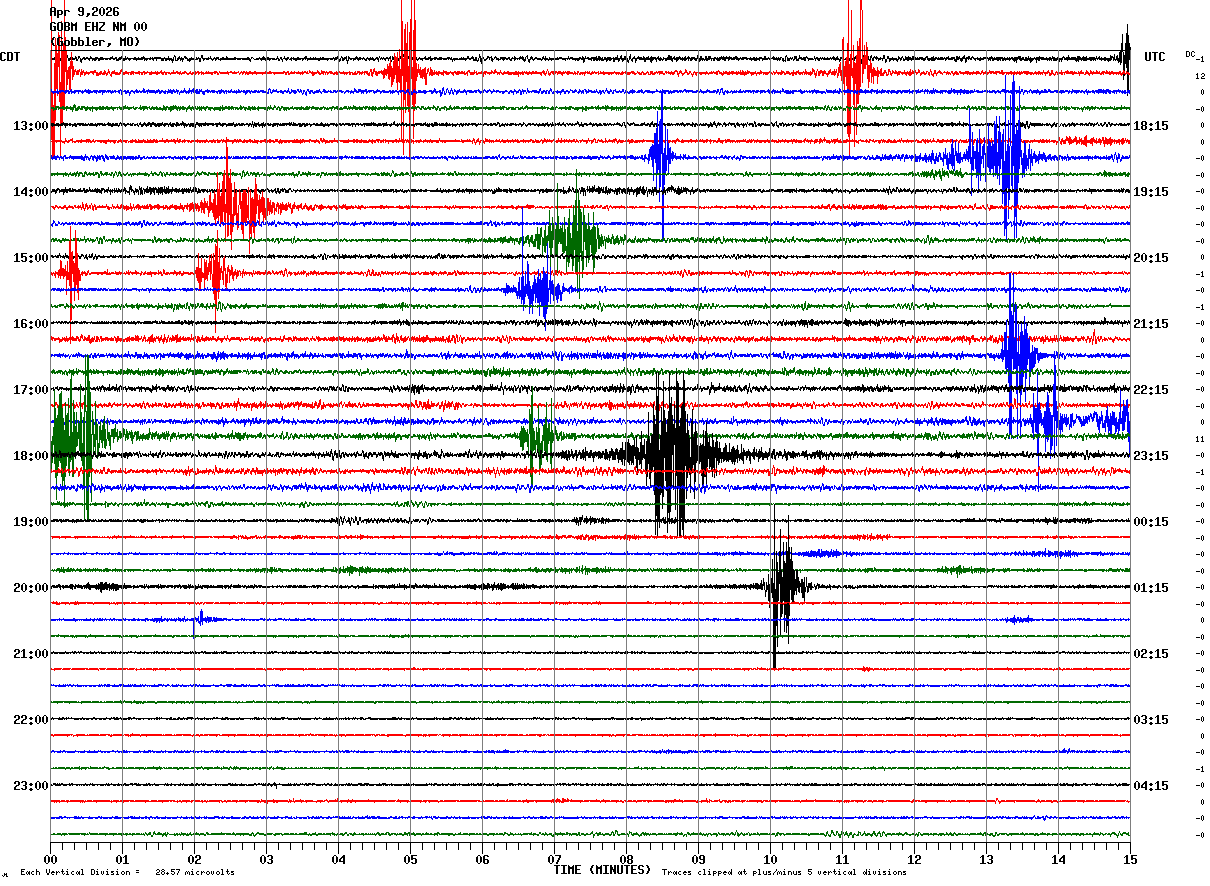Click the '23:00' CDT time label

[x=30, y=786]
